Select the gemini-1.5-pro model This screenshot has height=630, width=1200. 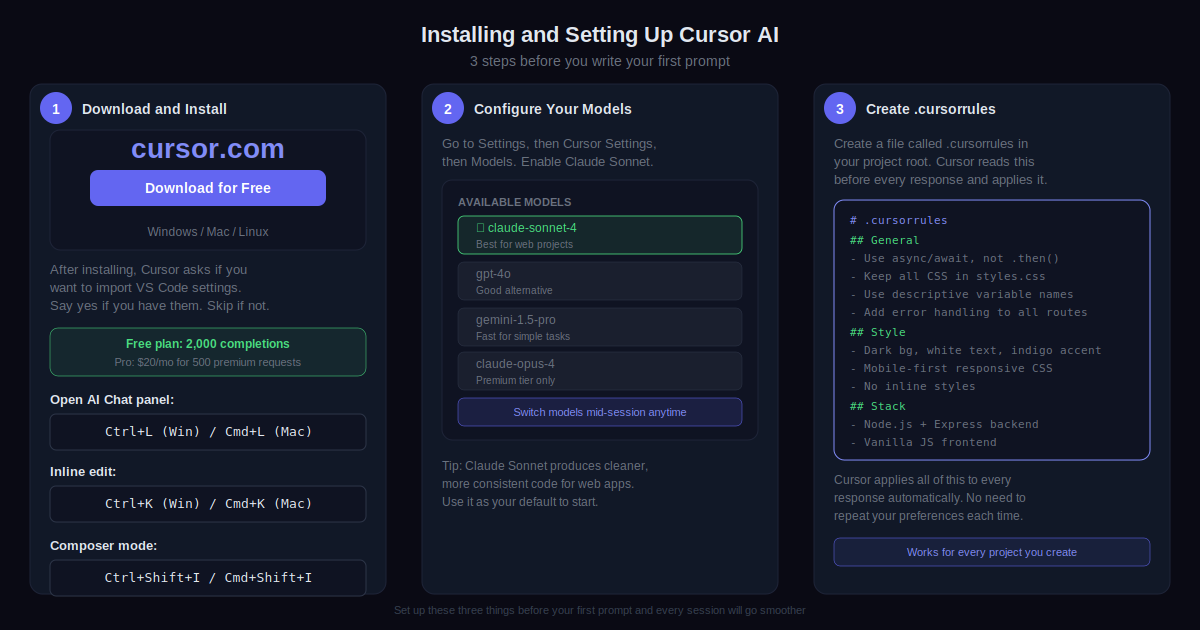click(x=600, y=327)
